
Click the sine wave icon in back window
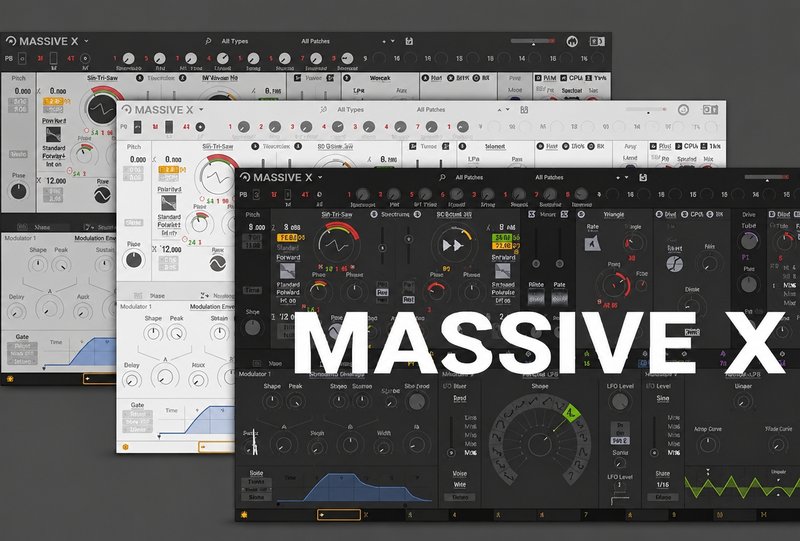(103, 195)
